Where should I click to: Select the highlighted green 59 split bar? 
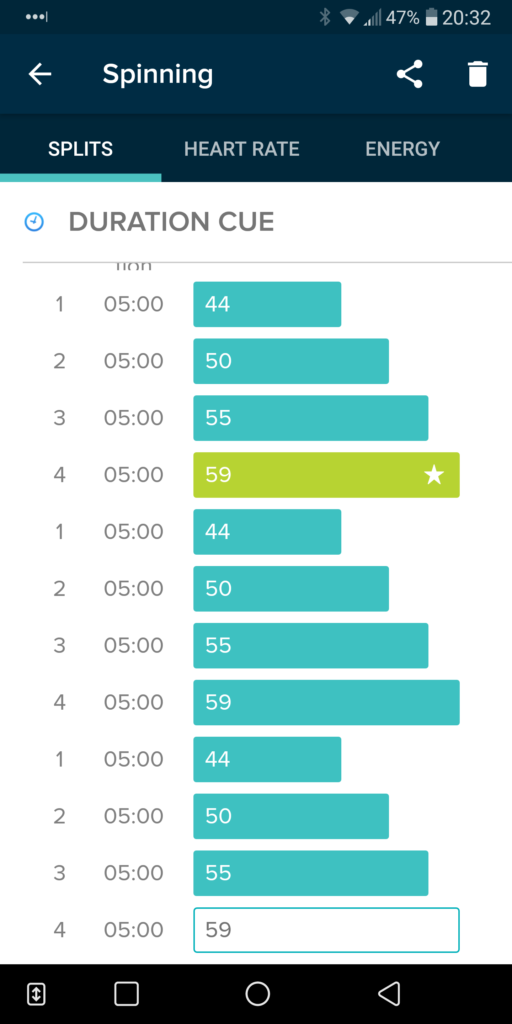click(x=327, y=475)
